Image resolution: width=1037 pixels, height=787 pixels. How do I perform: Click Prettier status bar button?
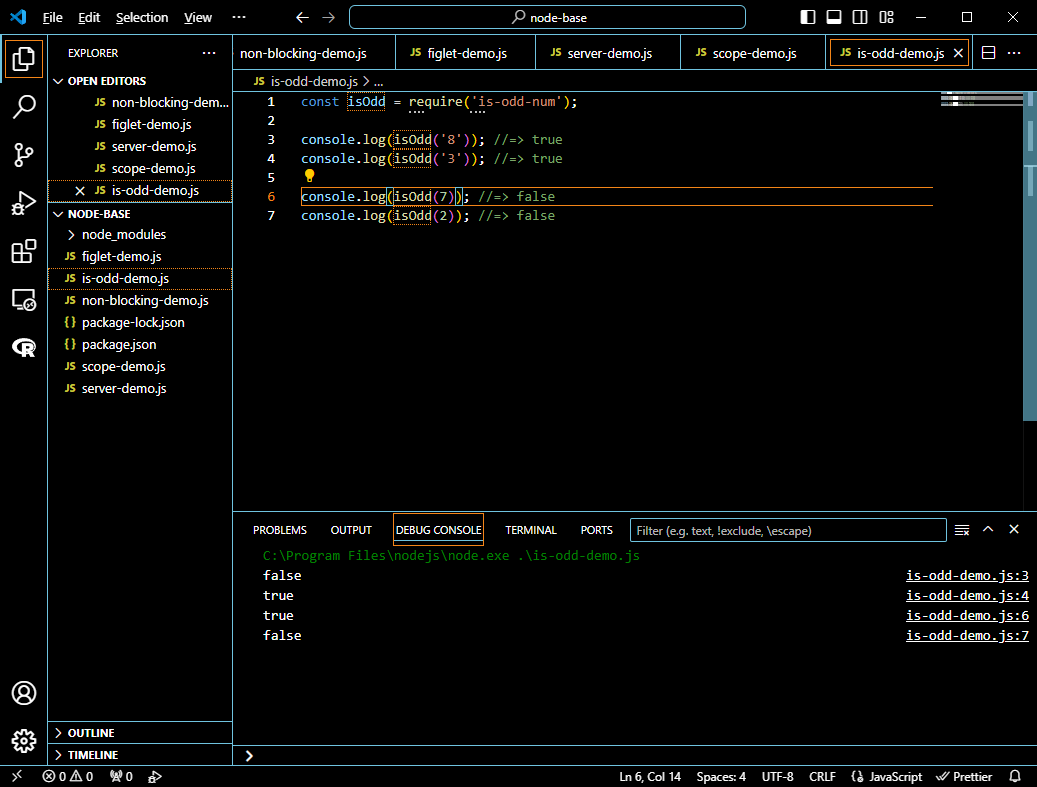pos(964,776)
